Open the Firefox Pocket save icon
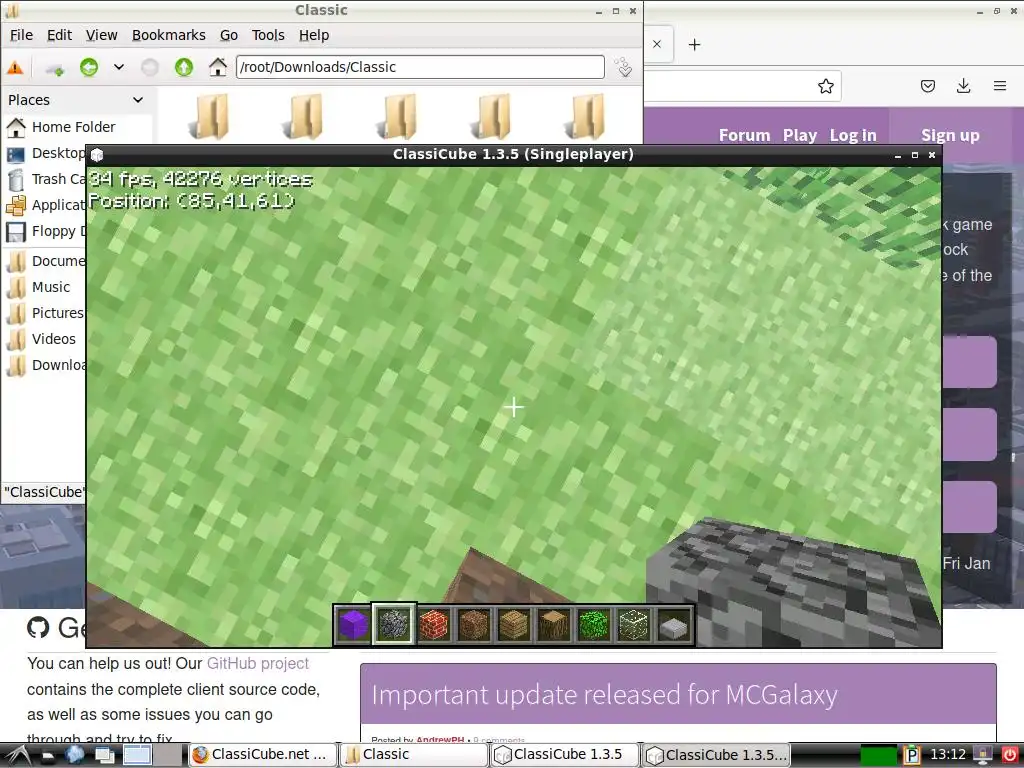This screenshot has width=1024, height=768. (x=928, y=86)
